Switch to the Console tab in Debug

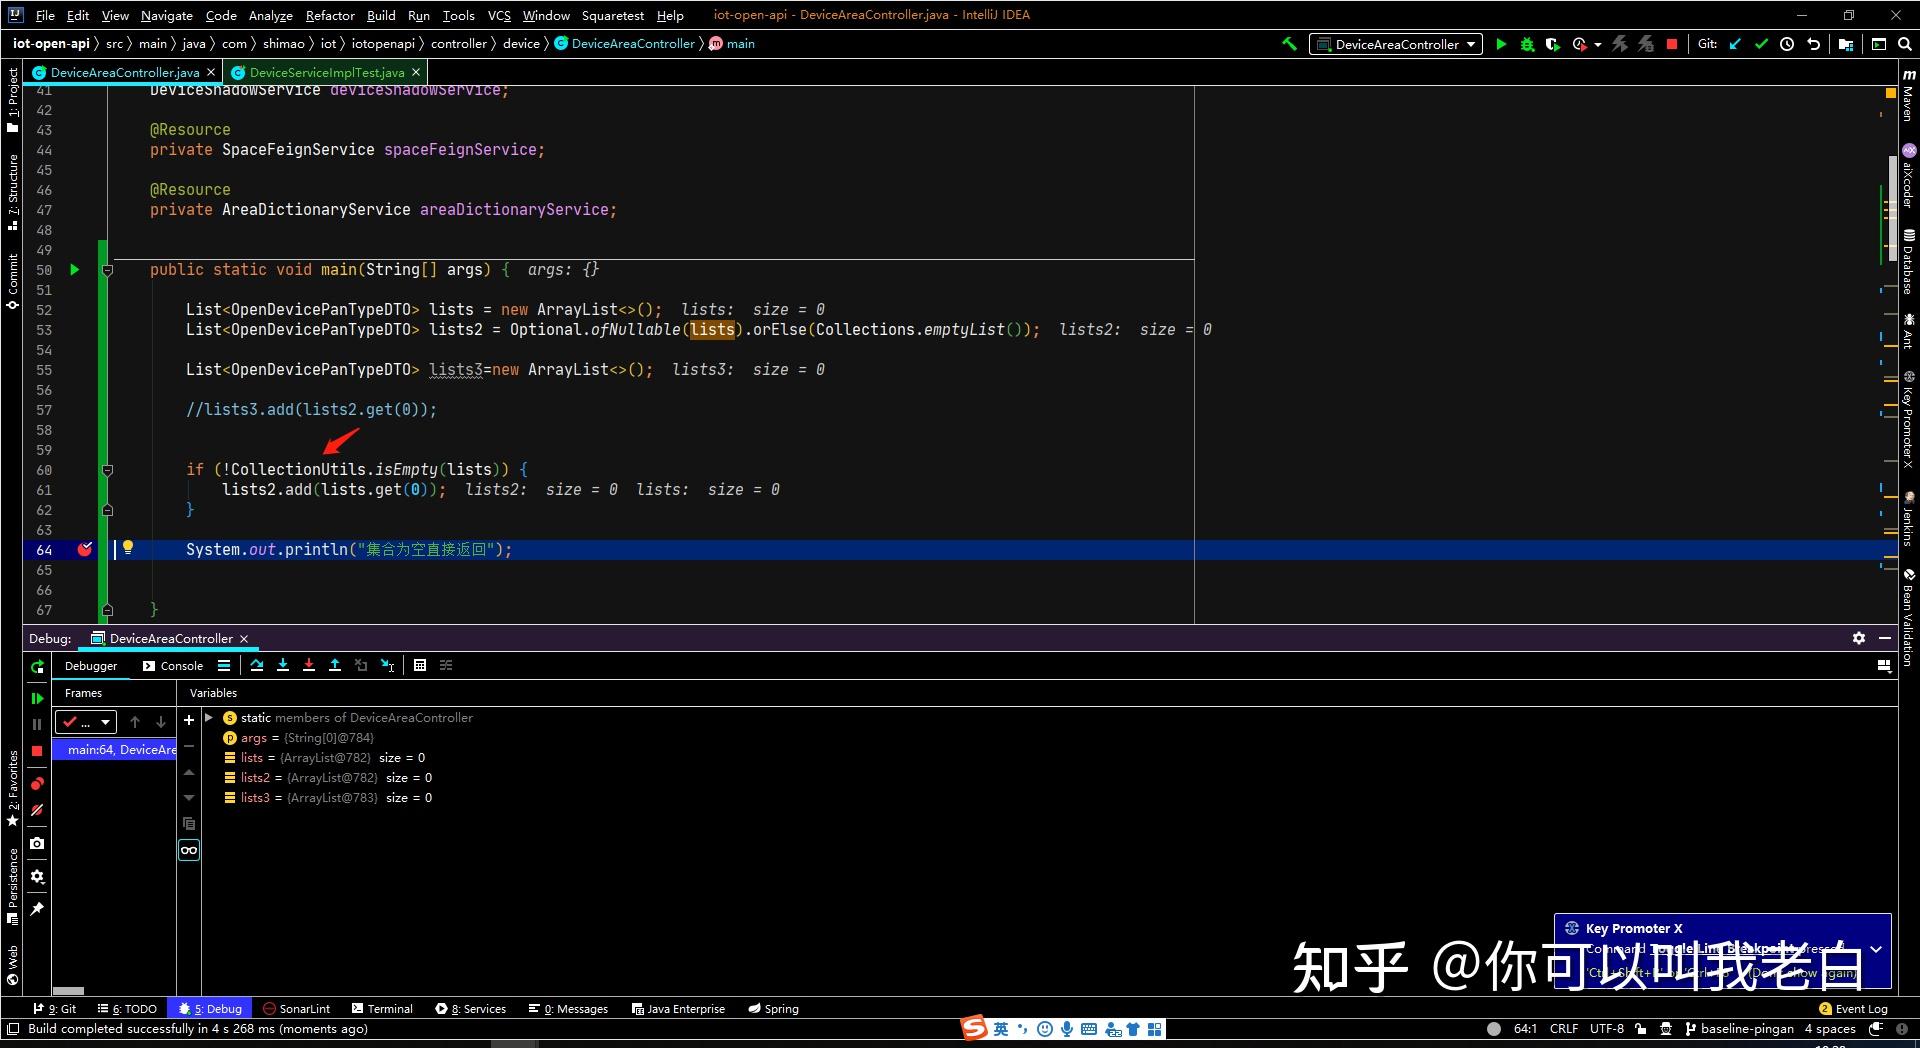pyautogui.click(x=173, y=665)
